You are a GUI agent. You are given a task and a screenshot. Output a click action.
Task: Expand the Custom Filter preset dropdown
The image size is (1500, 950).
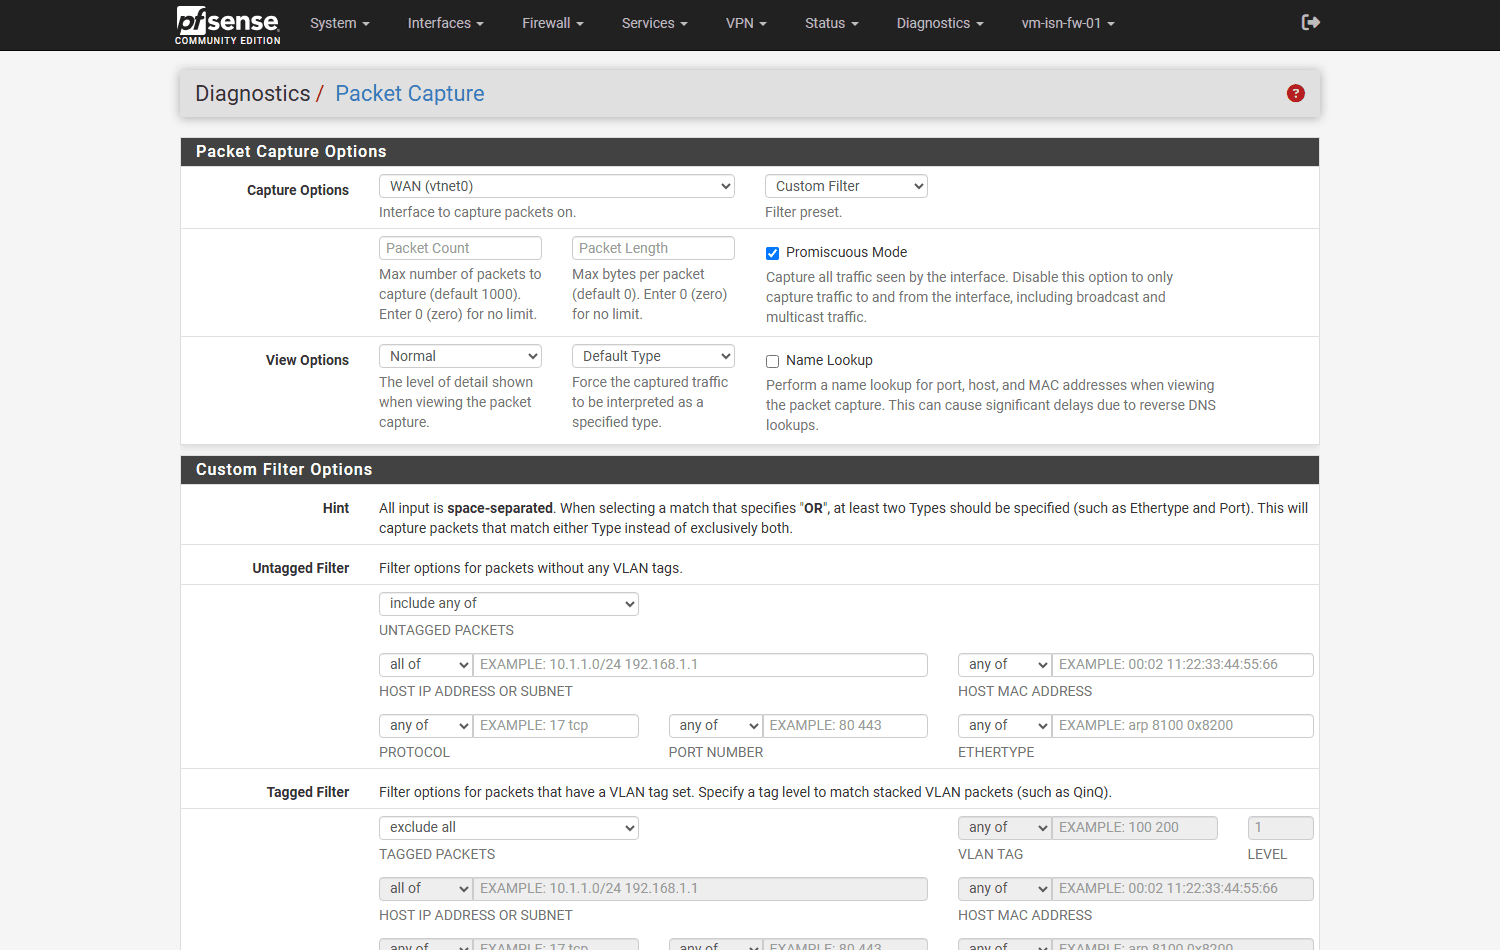846,186
